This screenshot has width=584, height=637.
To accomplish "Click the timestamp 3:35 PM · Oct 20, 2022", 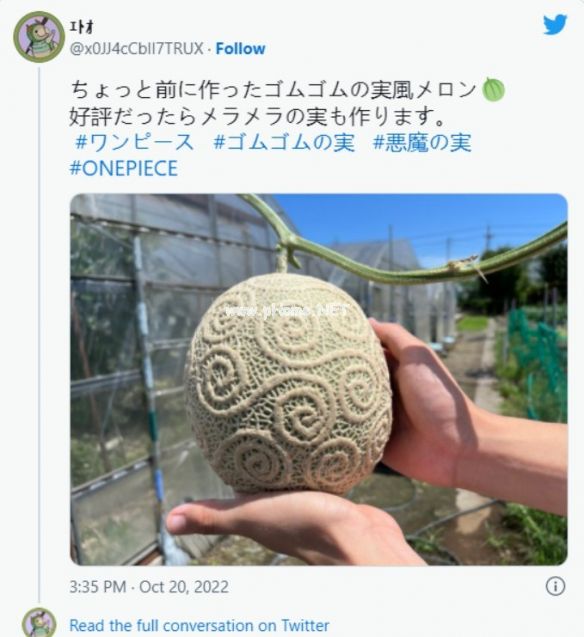I will coord(149,587).
